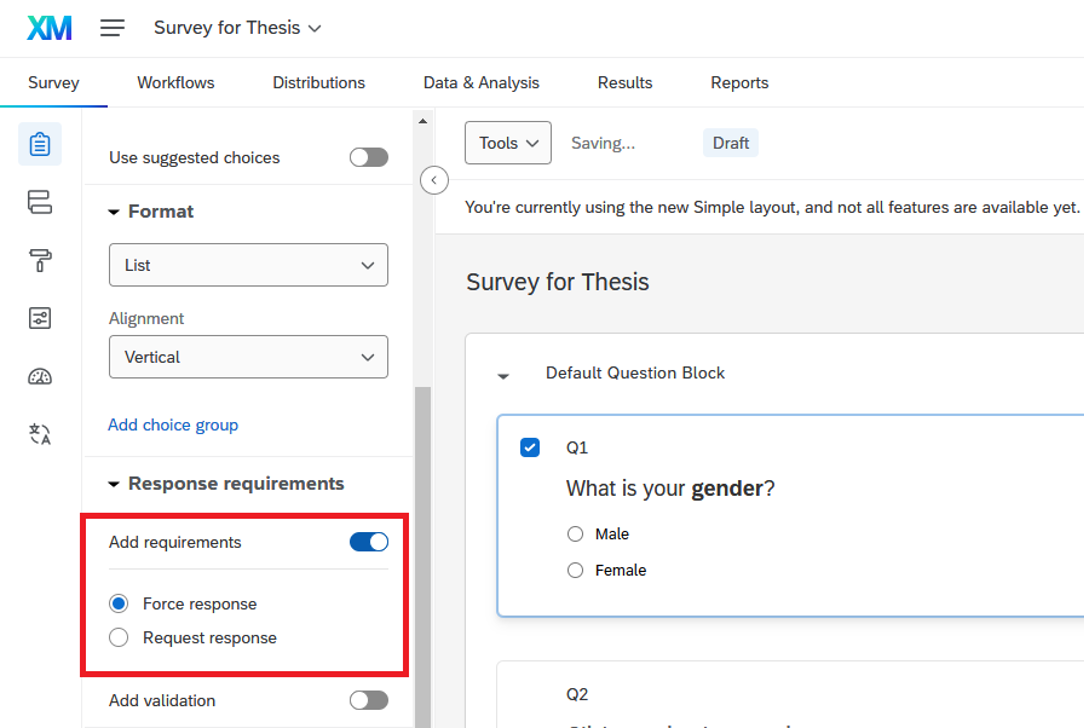Open the Vertical alignment dropdown

(x=248, y=357)
